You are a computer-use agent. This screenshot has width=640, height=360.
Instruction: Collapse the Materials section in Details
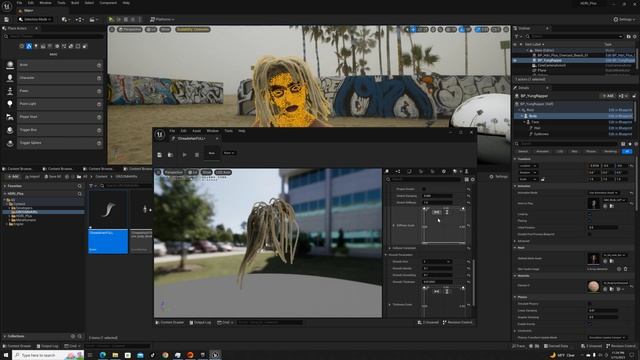pos(515,276)
